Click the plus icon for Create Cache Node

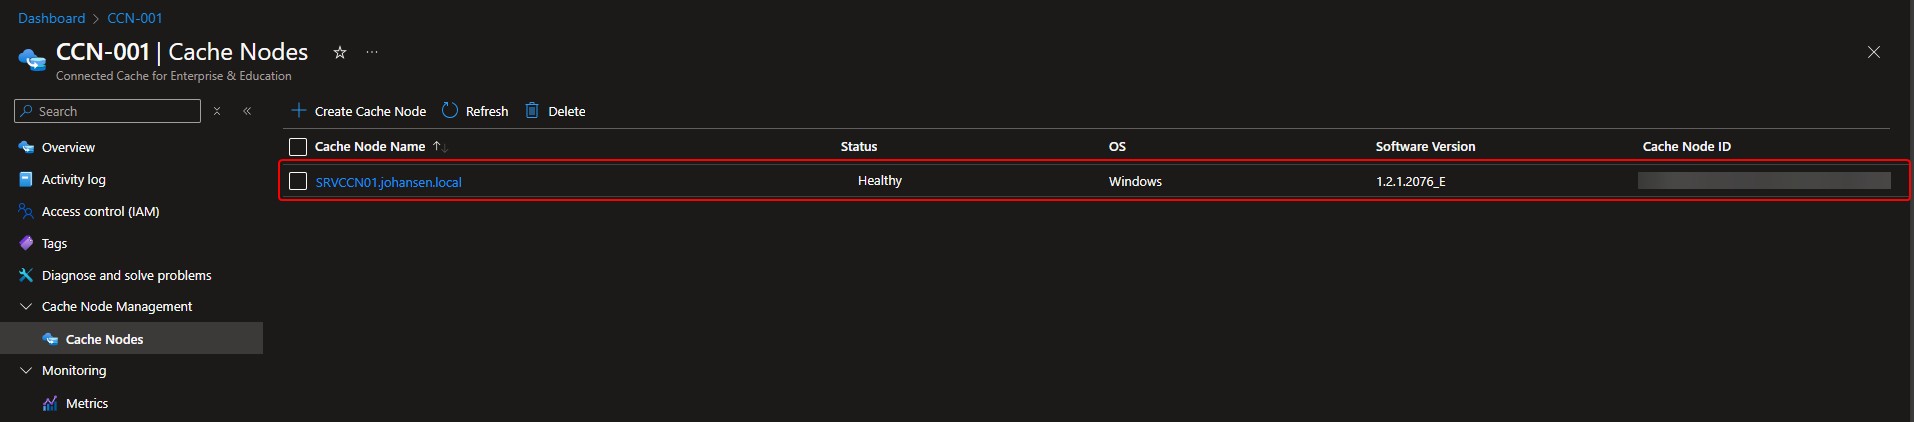(x=298, y=110)
